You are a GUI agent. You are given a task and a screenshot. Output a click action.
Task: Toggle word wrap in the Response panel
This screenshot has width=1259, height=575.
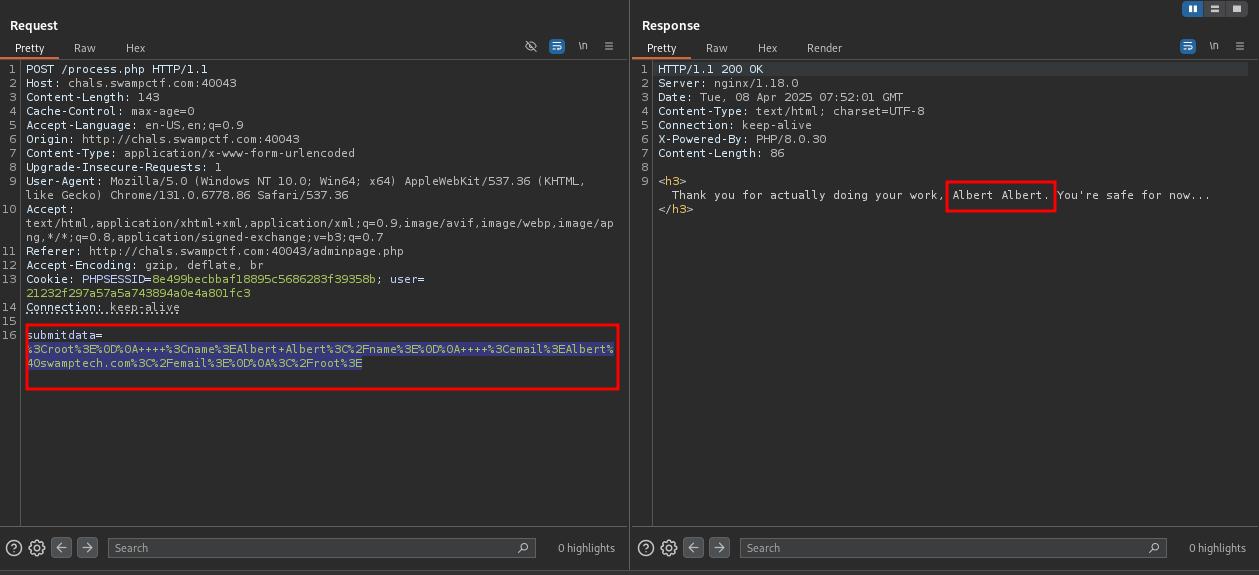click(x=1188, y=46)
